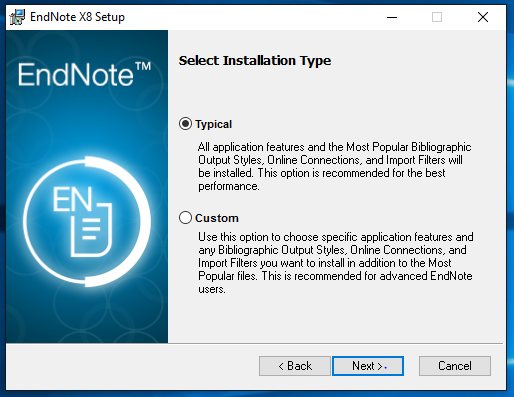Select the Custom radio button

185,218
